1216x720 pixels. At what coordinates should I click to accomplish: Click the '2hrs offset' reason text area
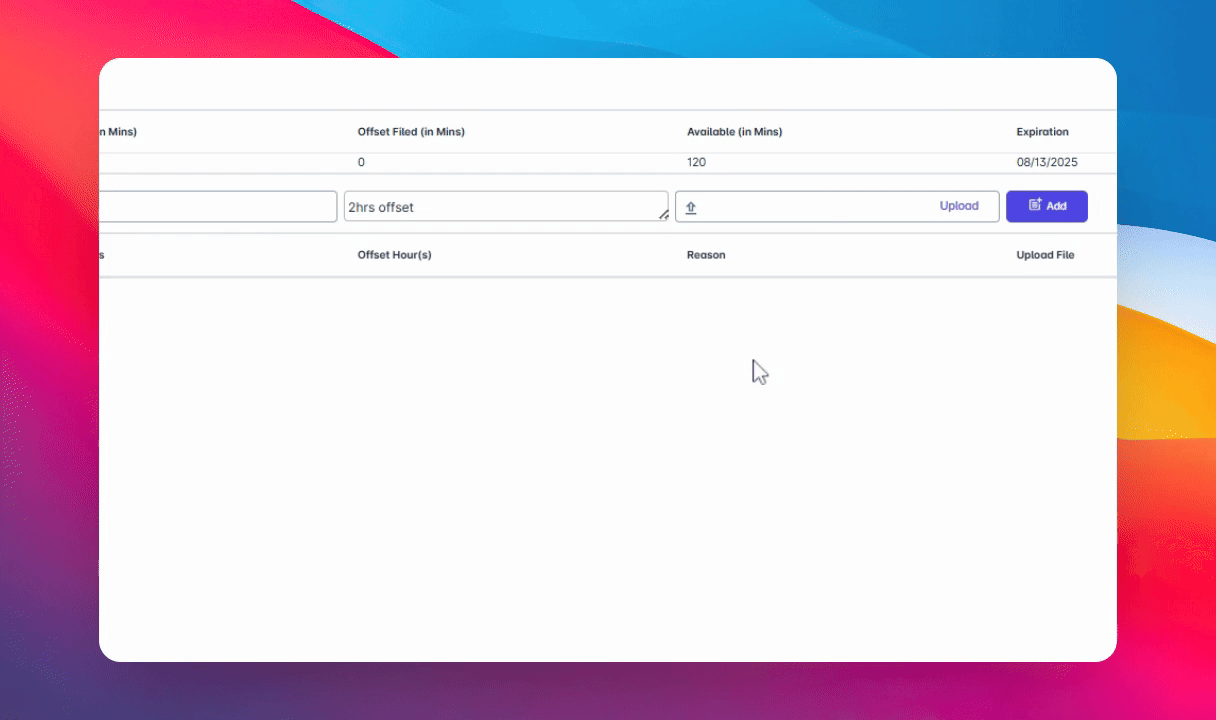pos(506,206)
